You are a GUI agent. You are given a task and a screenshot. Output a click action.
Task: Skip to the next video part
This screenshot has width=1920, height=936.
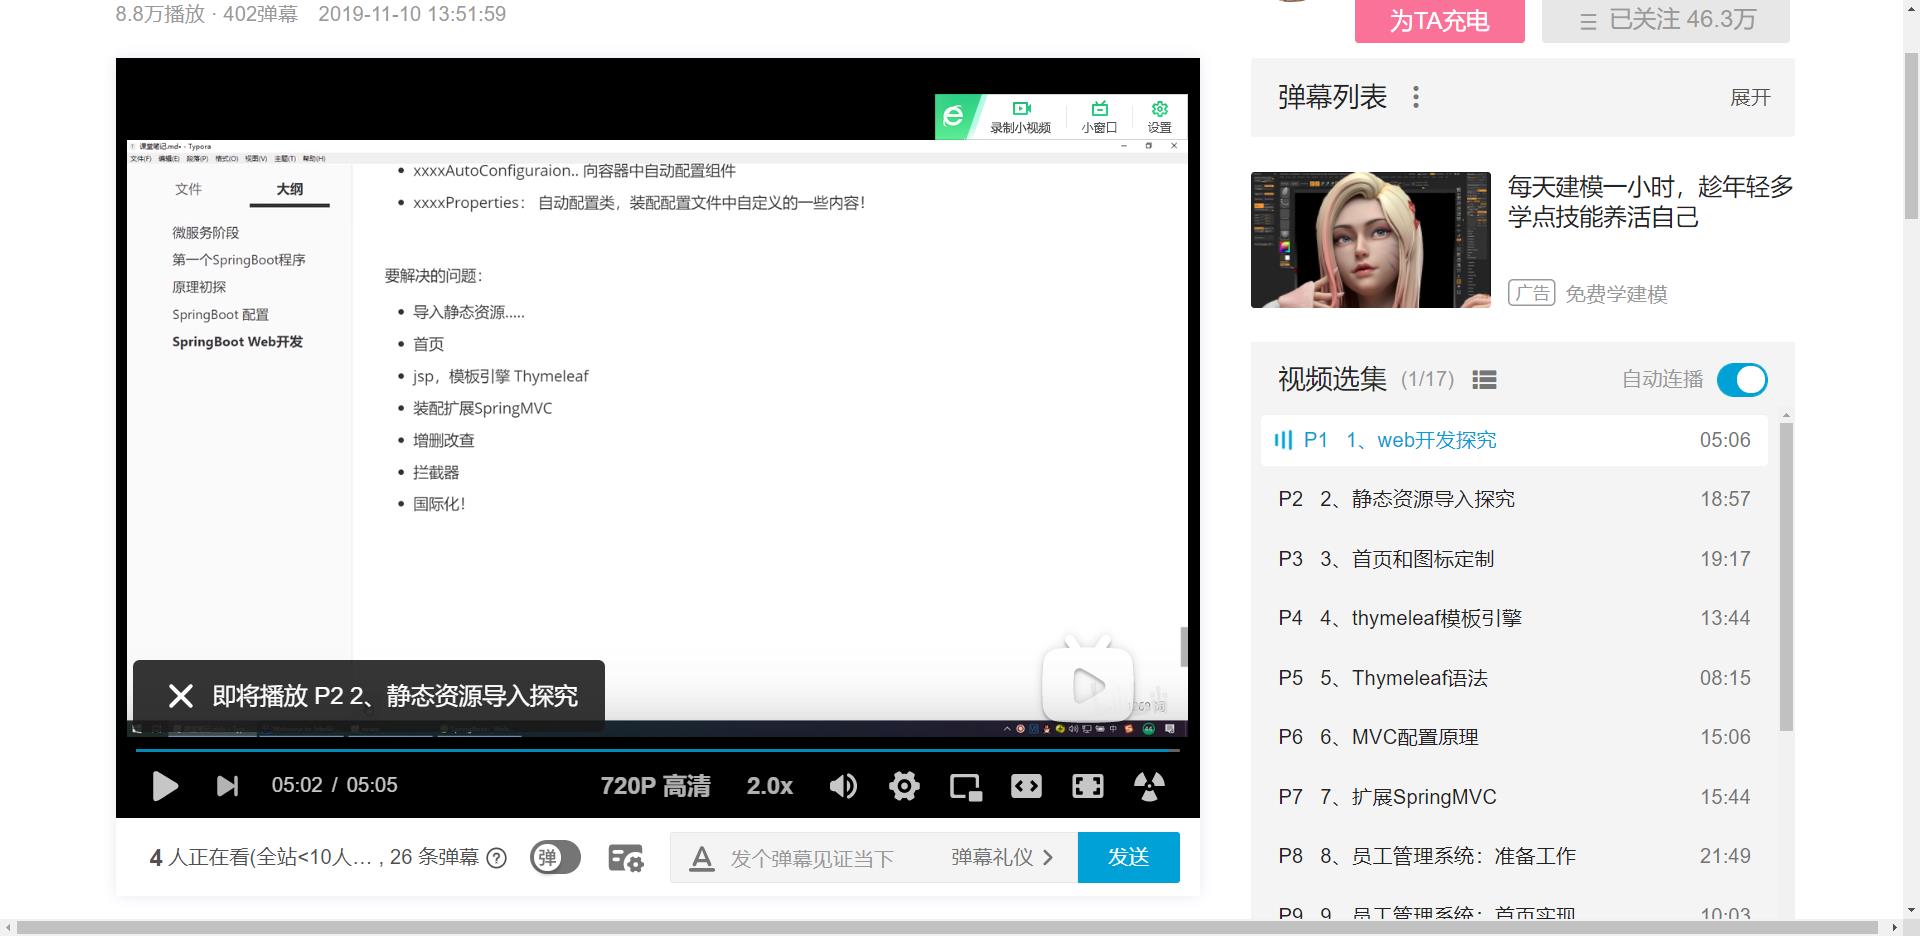[x=228, y=786]
